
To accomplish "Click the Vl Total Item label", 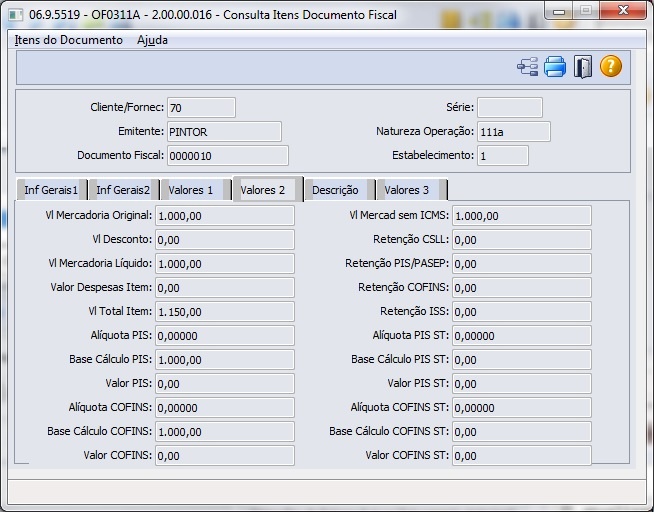I will click(120, 311).
